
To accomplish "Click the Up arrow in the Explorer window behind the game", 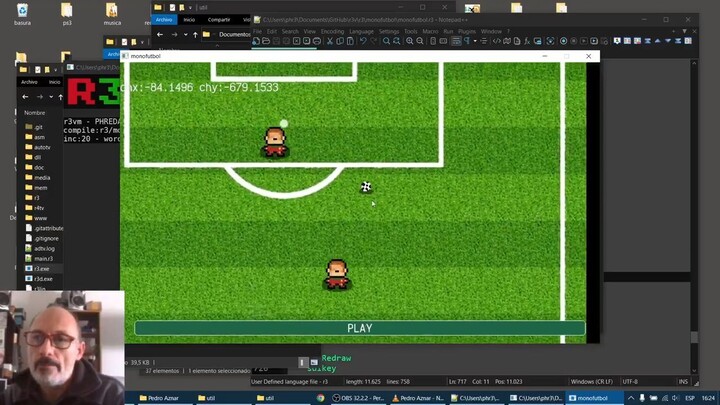I will (61, 97).
